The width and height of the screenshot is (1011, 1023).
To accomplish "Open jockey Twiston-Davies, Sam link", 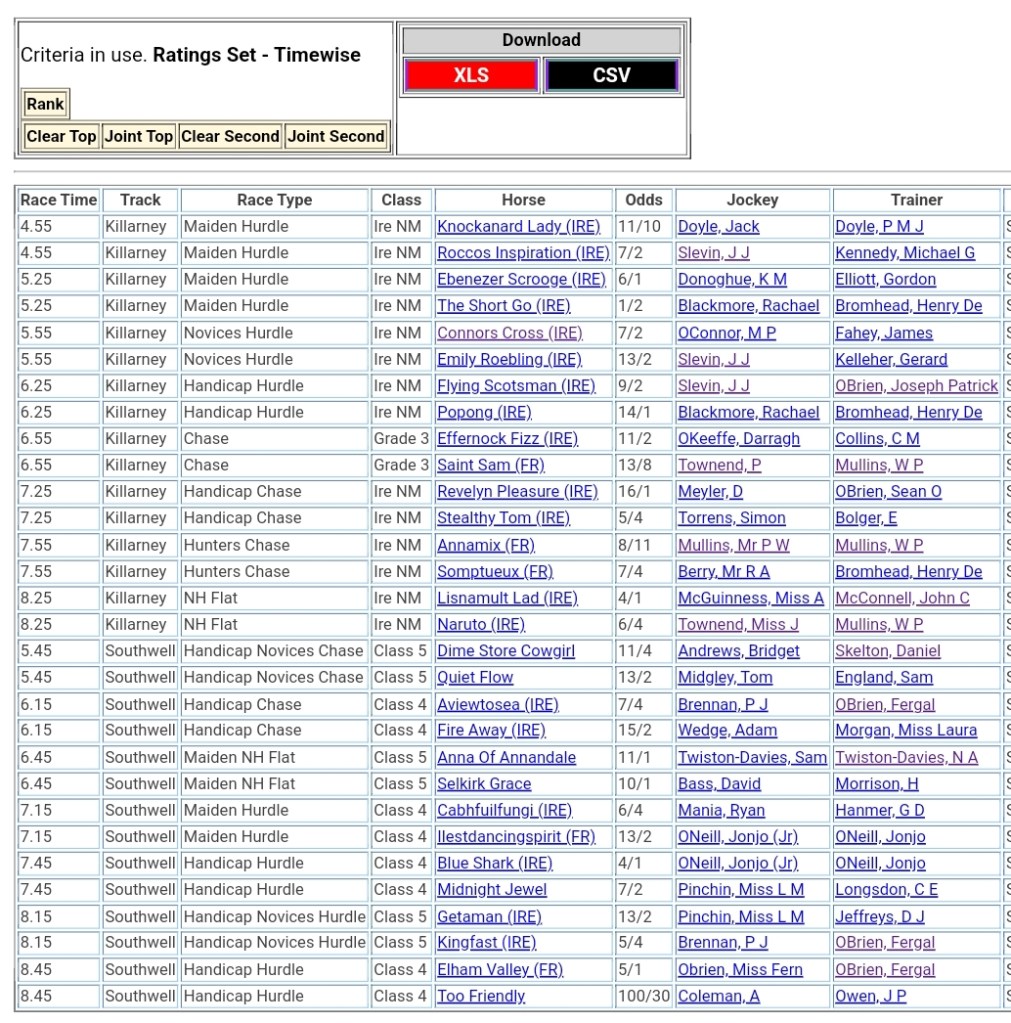I will (752, 757).
